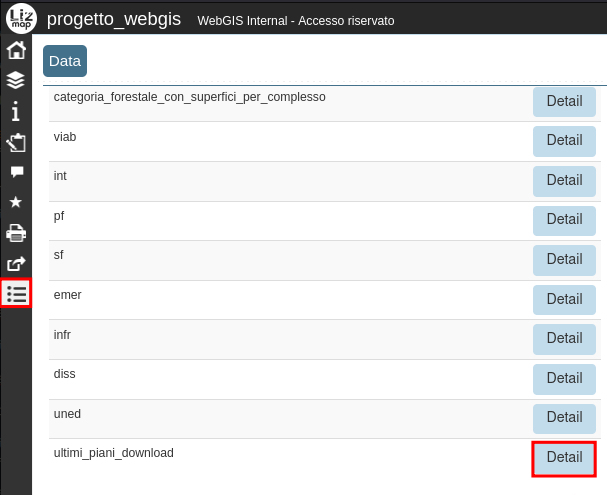Open the Home icon in sidebar

click(x=16, y=50)
